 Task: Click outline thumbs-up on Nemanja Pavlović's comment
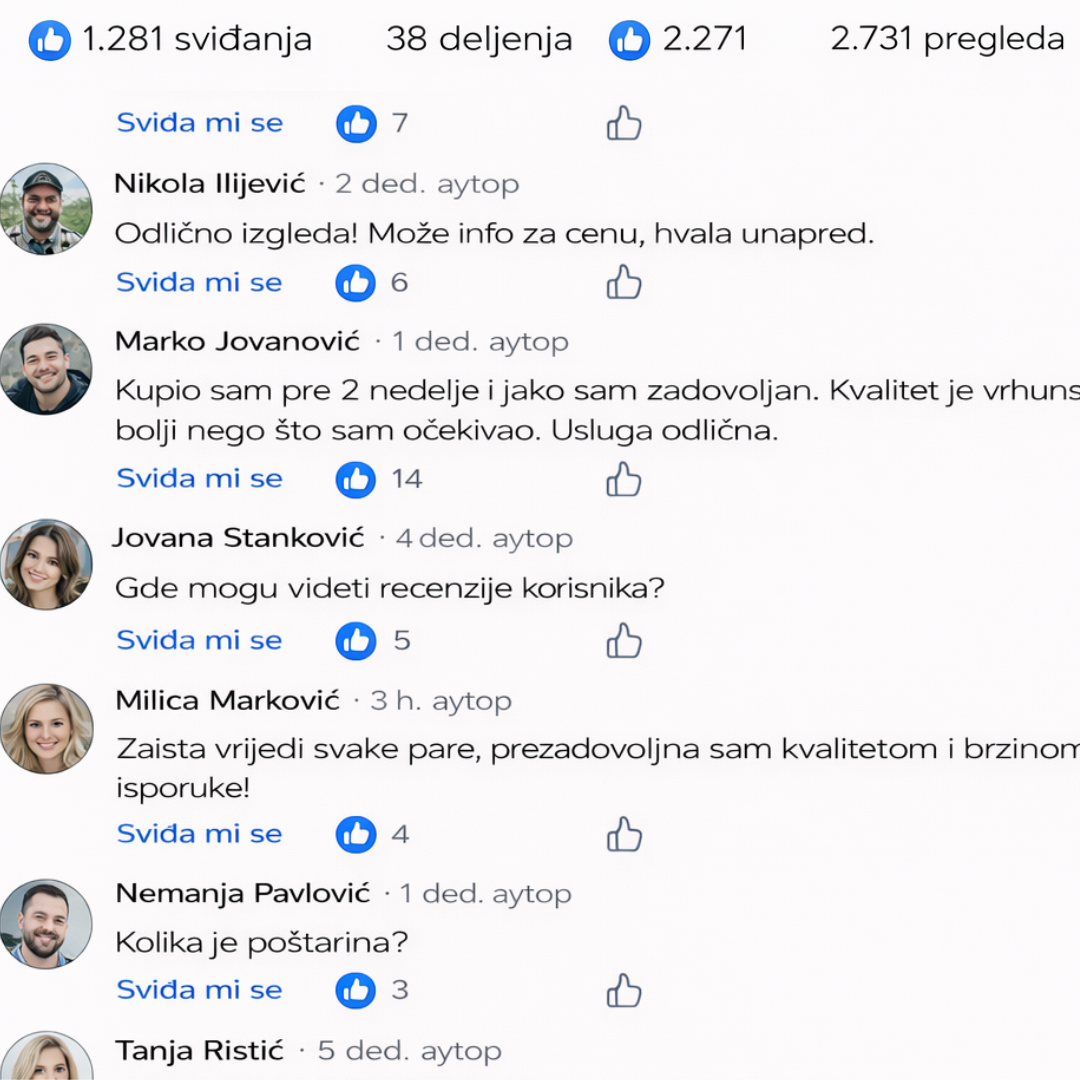pos(624,991)
